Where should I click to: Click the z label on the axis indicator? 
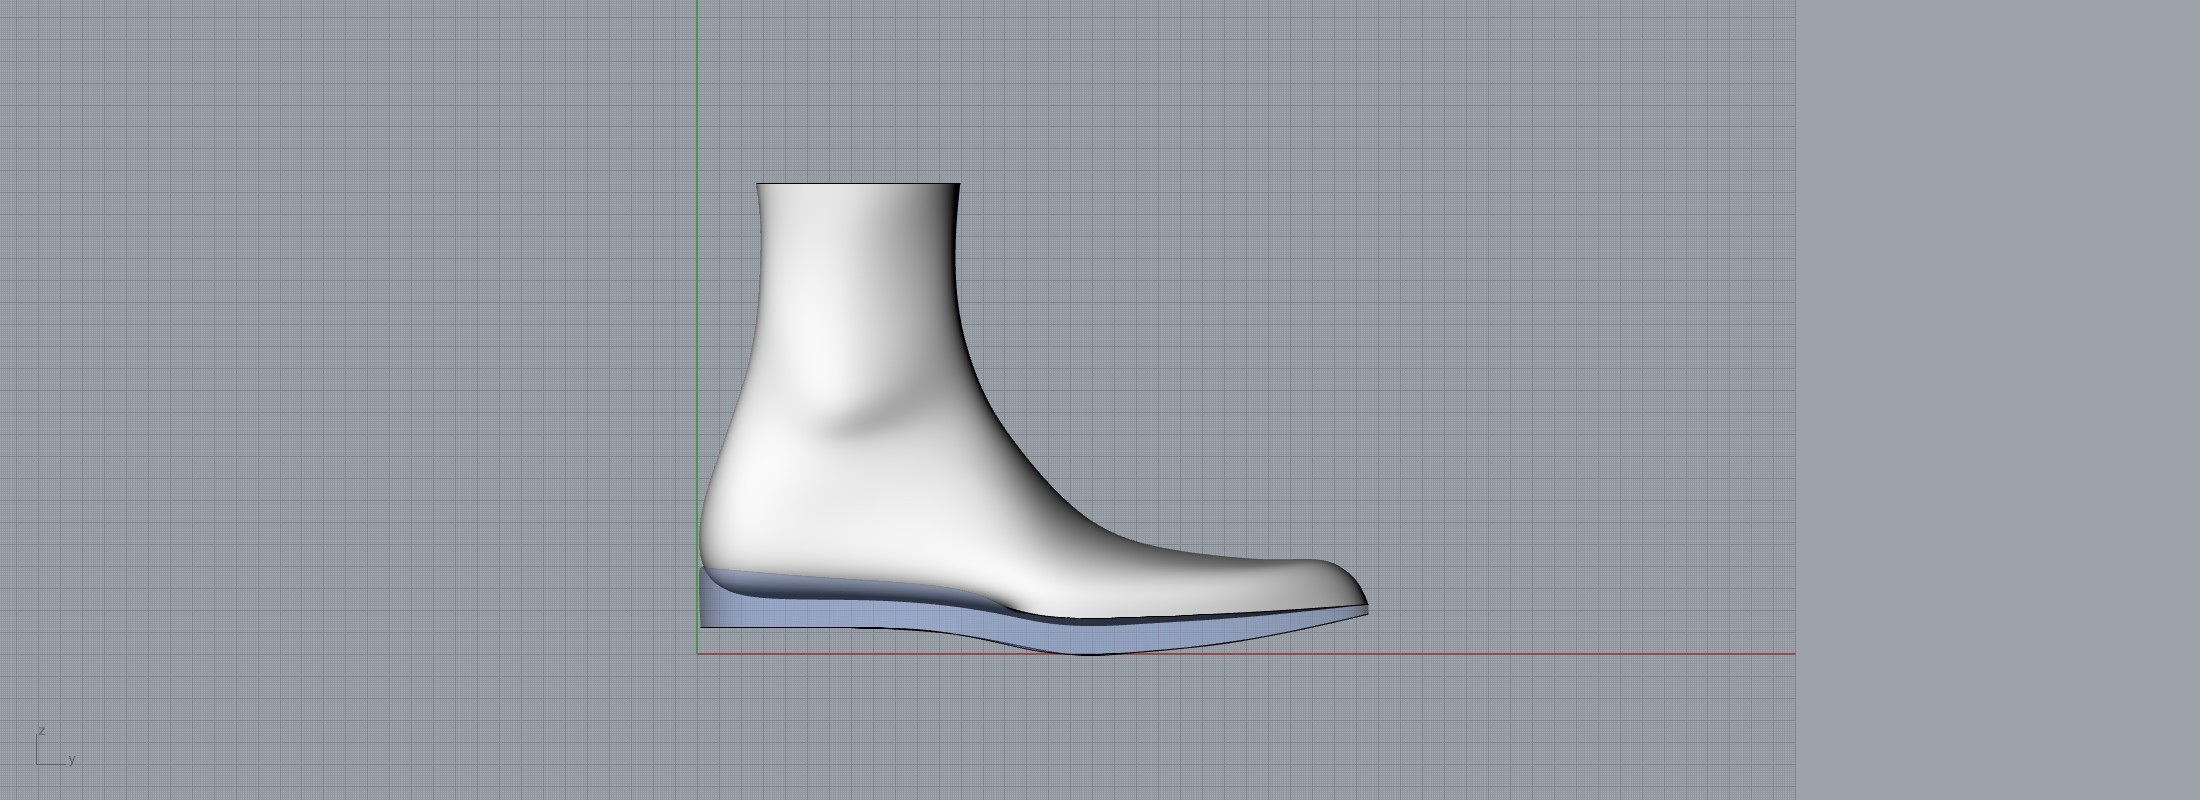[41, 731]
